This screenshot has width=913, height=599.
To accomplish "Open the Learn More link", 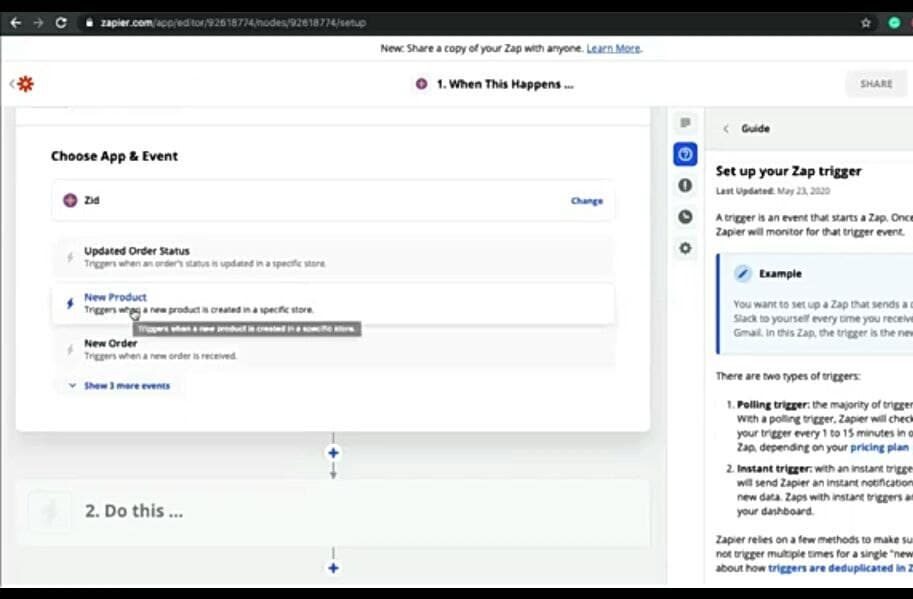I will [x=613, y=48].
